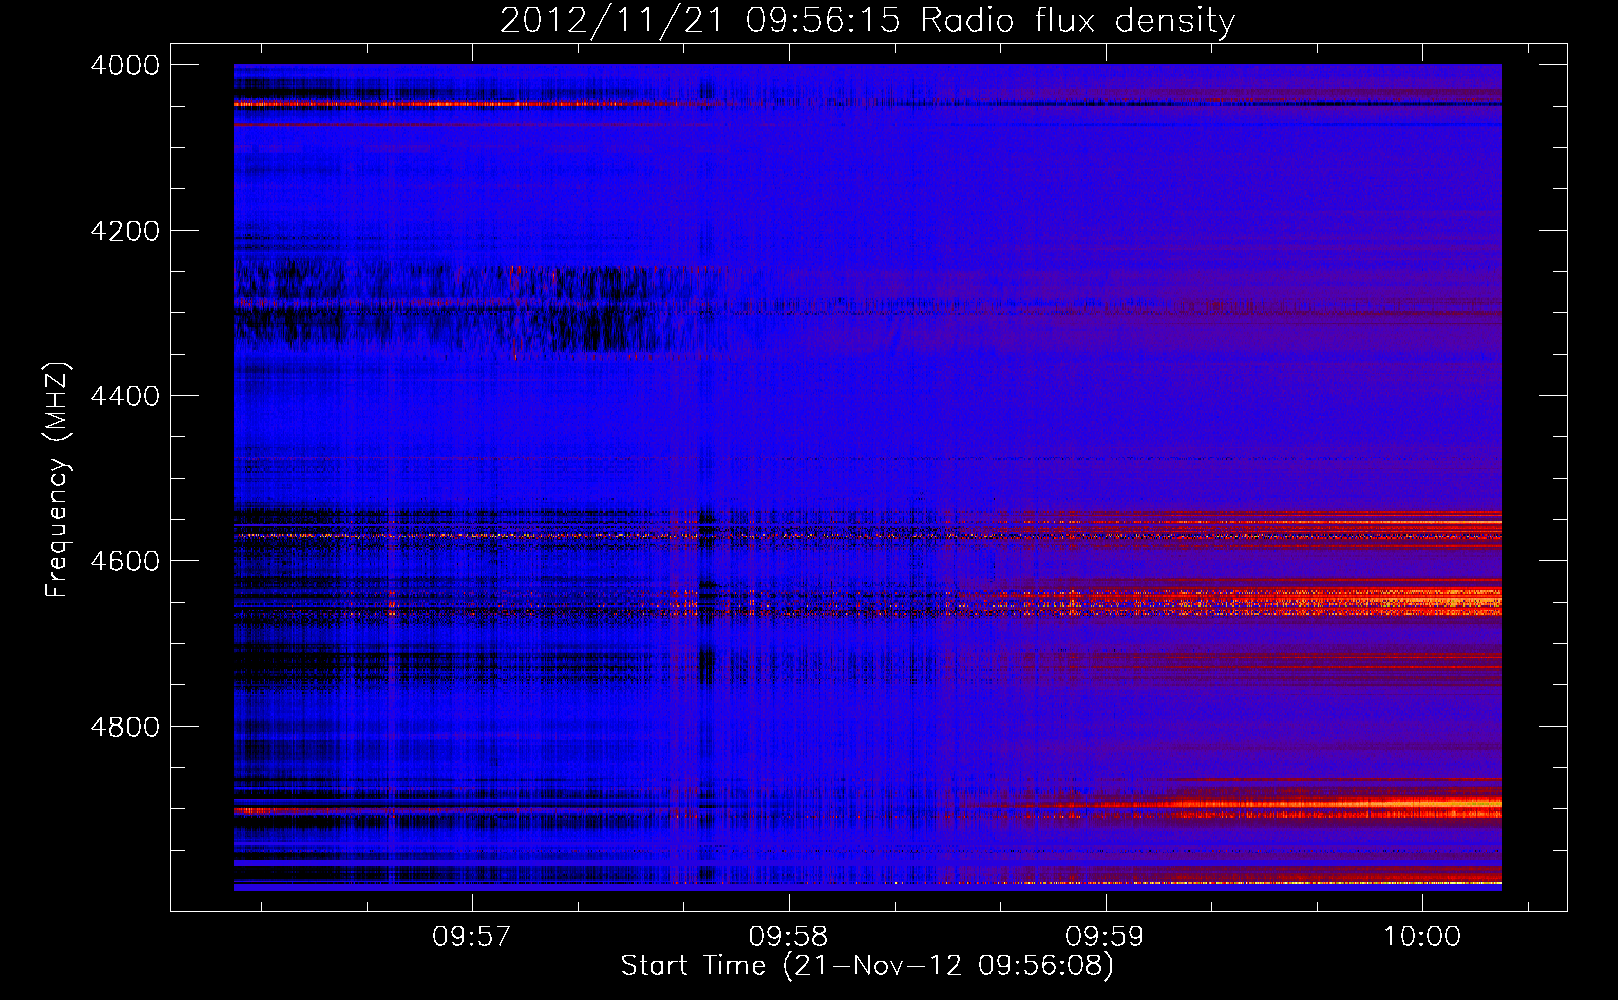Click the 09:59 time axis label
The width and height of the screenshot is (1618, 1000).
tap(1105, 937)
